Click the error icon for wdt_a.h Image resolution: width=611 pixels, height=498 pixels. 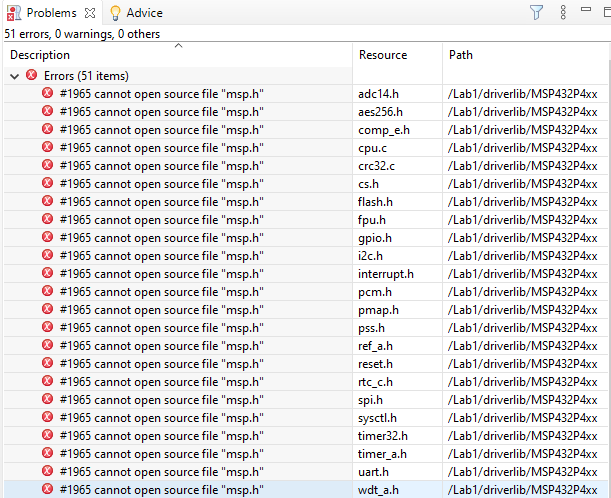pyautogui.click(x=47, y=489)
